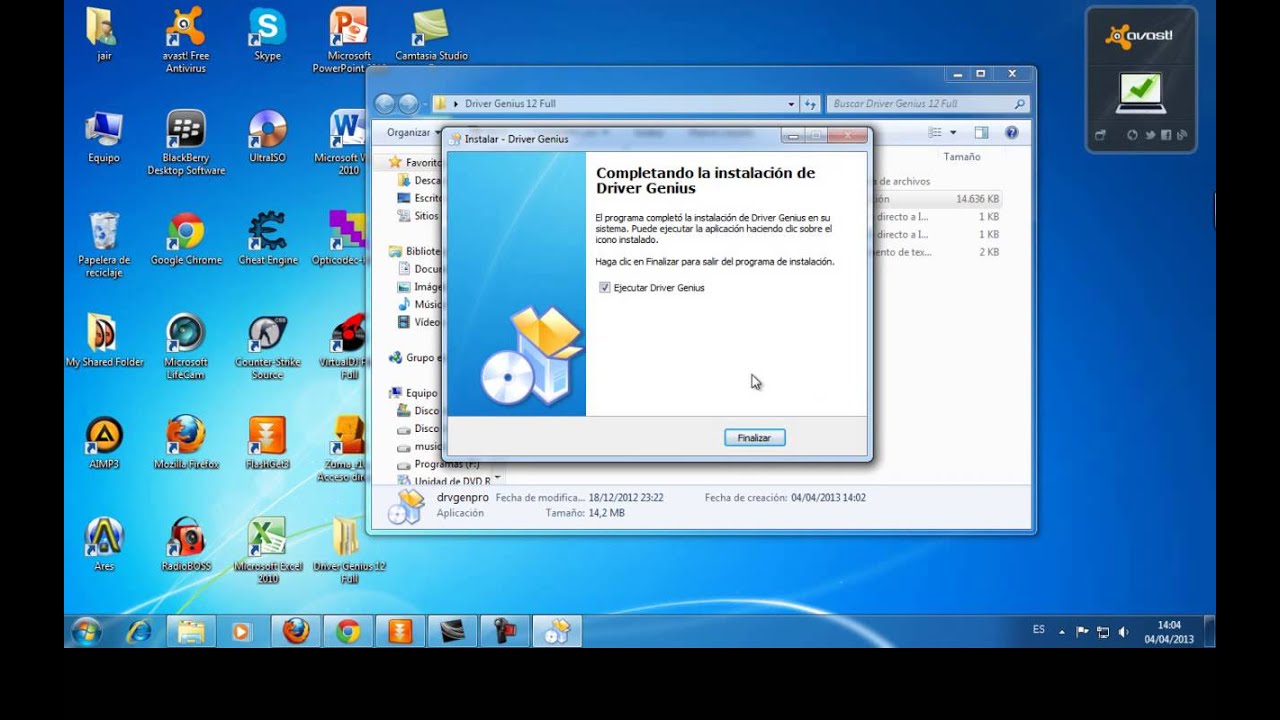Image resolution: width=1280 pixels, height=720 pixels.
Task: Open the jair user folder icon
Action: point(104,35)
